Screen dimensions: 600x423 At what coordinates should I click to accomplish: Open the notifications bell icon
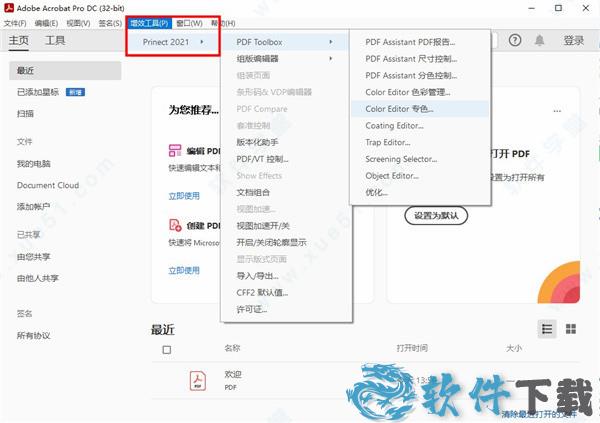click(540, 41)
